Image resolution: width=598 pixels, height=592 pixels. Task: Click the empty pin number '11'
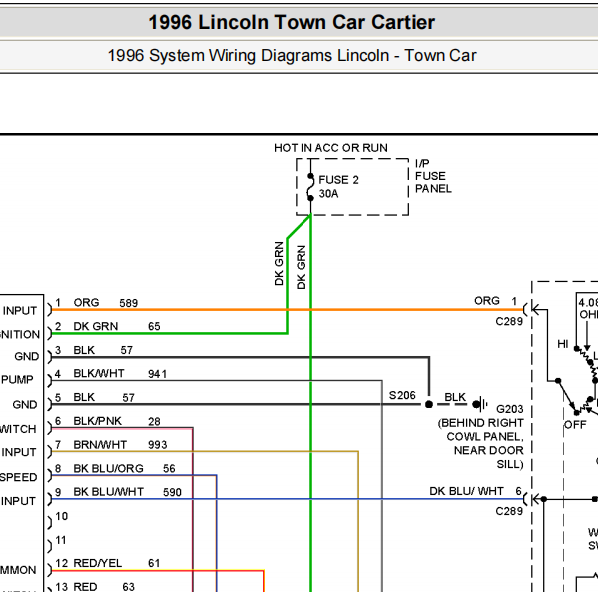(61, 540)
